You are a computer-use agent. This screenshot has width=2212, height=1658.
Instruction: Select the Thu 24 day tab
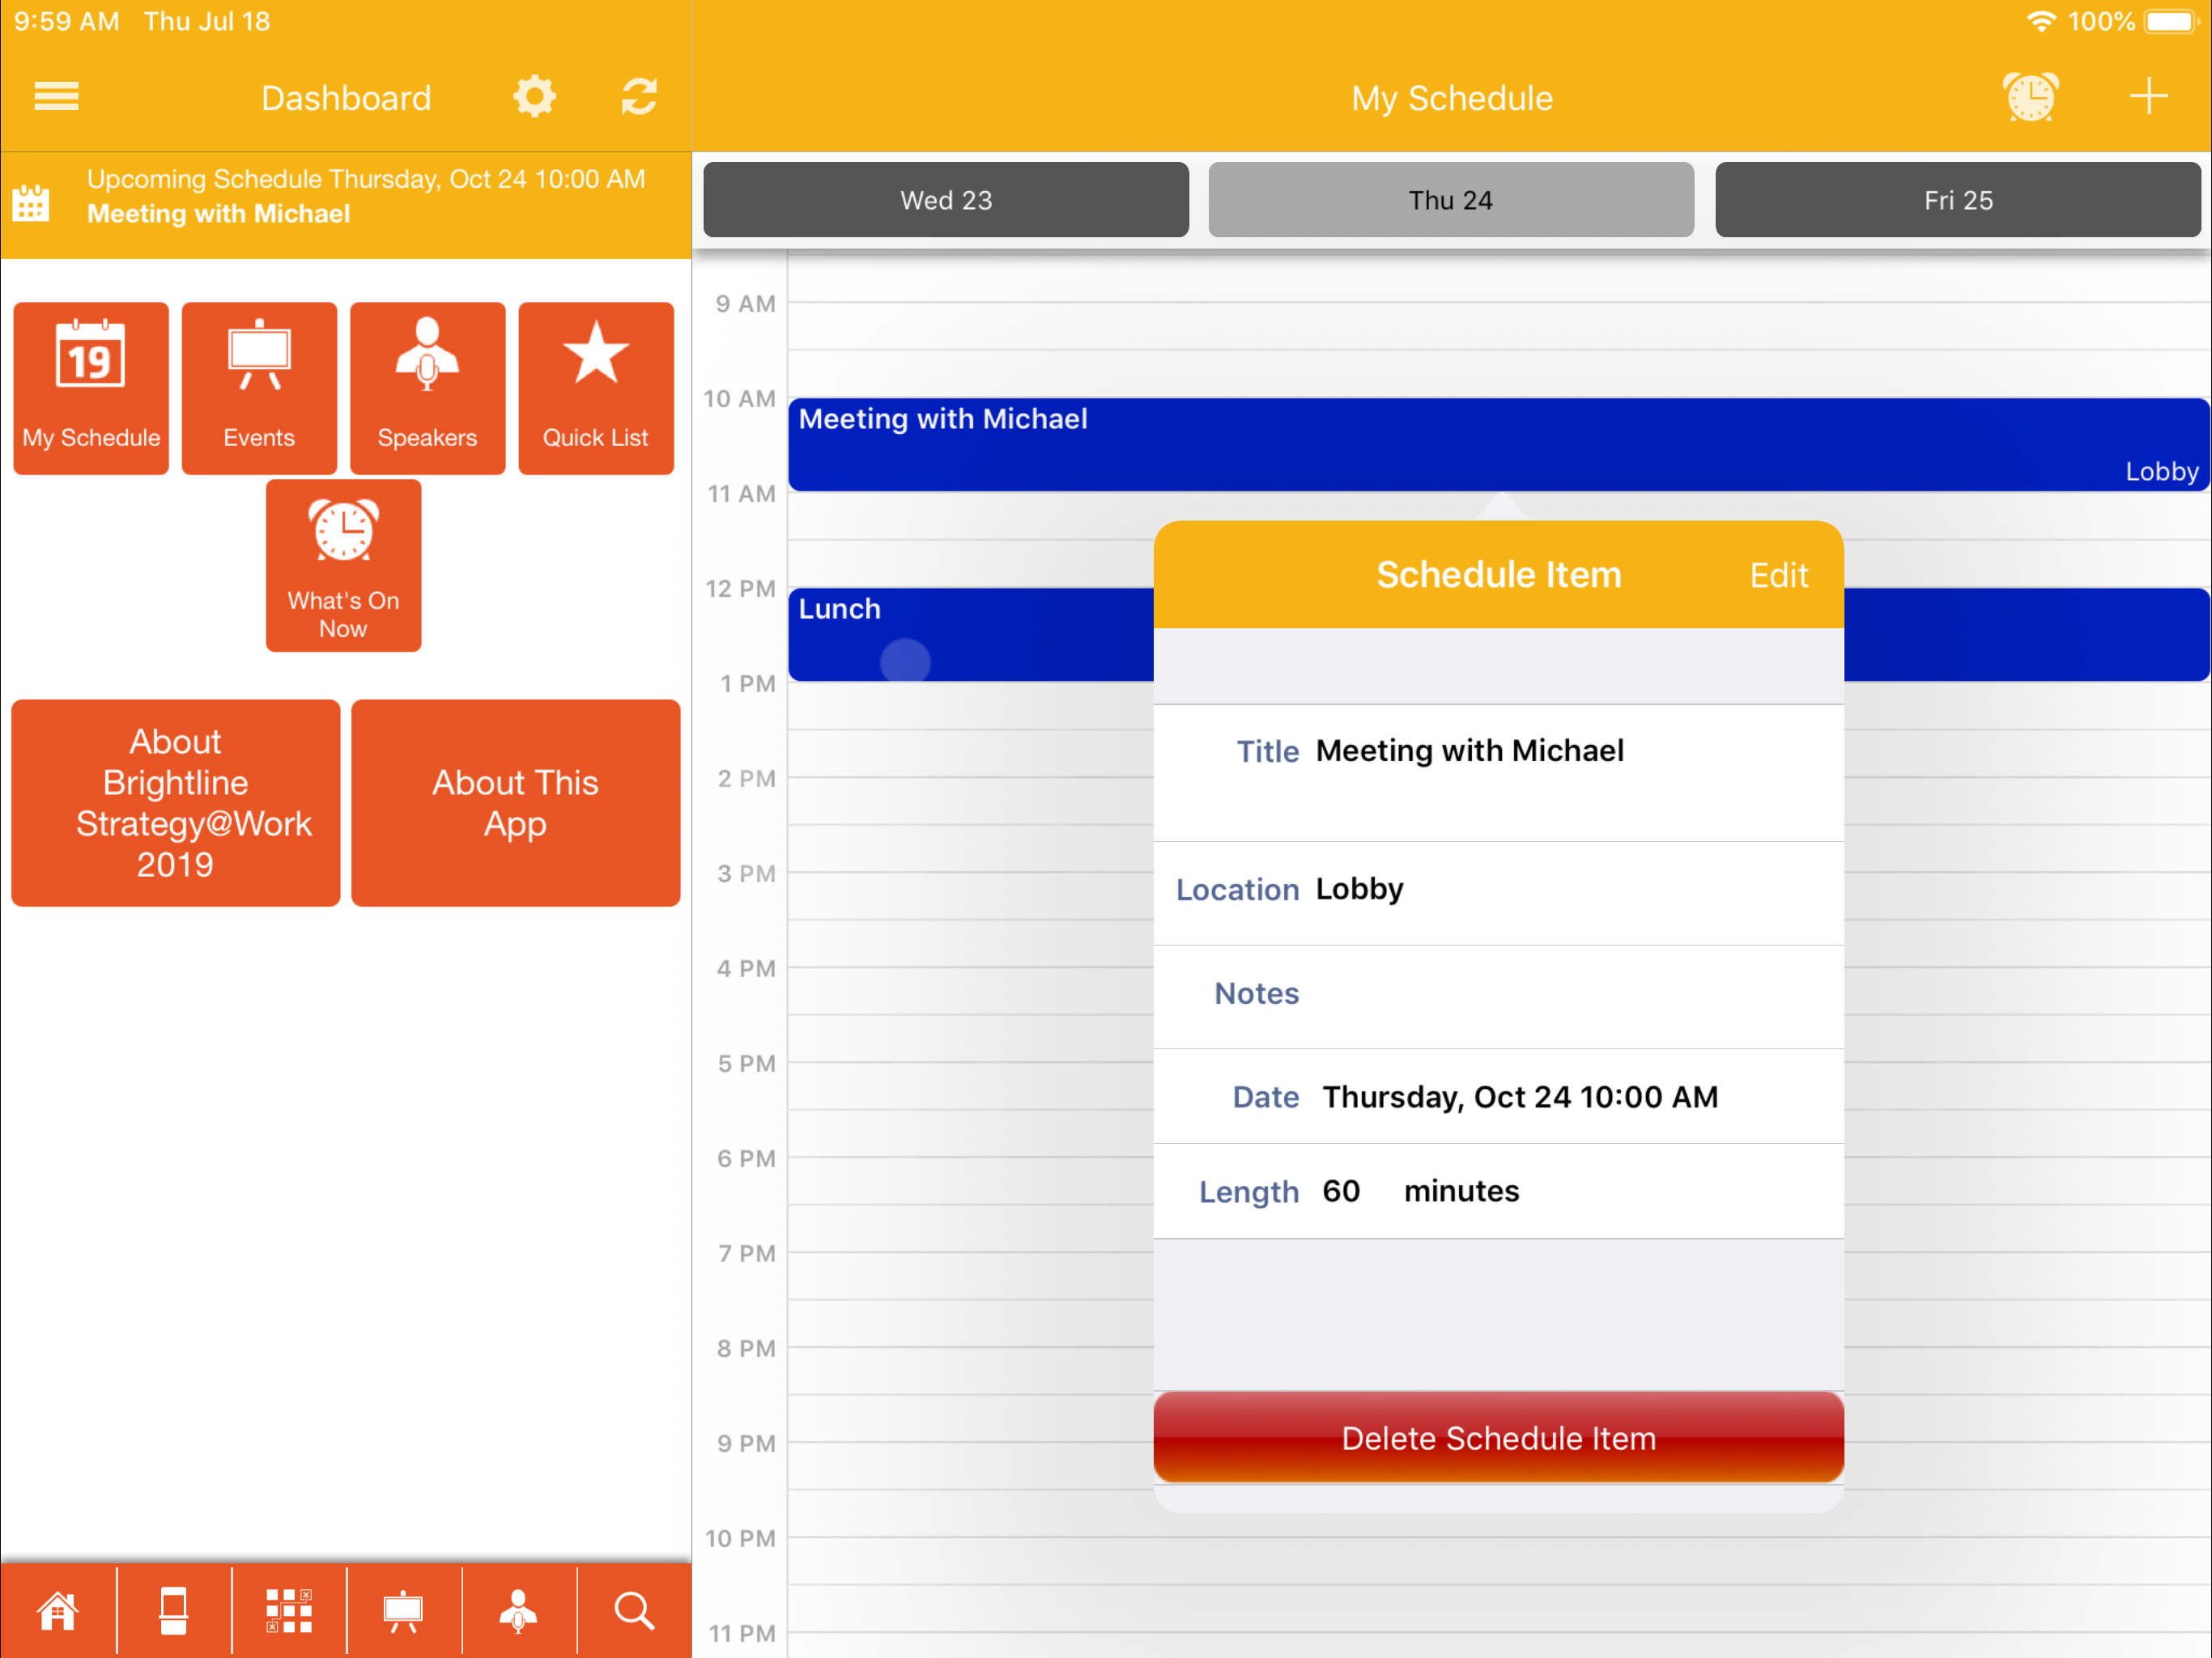coord(1451,200)
